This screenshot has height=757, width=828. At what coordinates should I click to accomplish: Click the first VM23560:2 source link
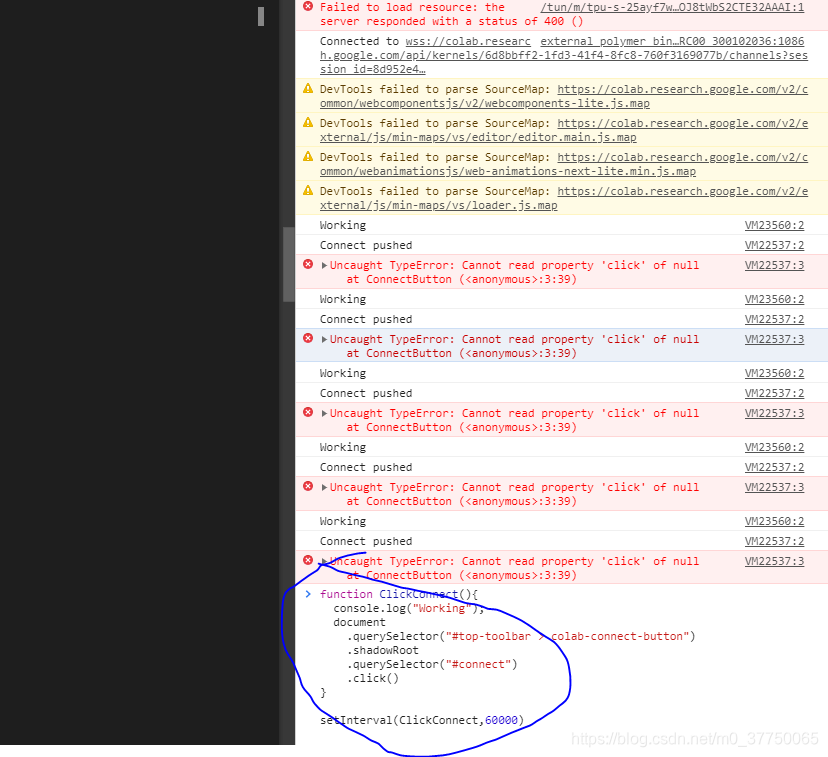[x=774, y=225]
